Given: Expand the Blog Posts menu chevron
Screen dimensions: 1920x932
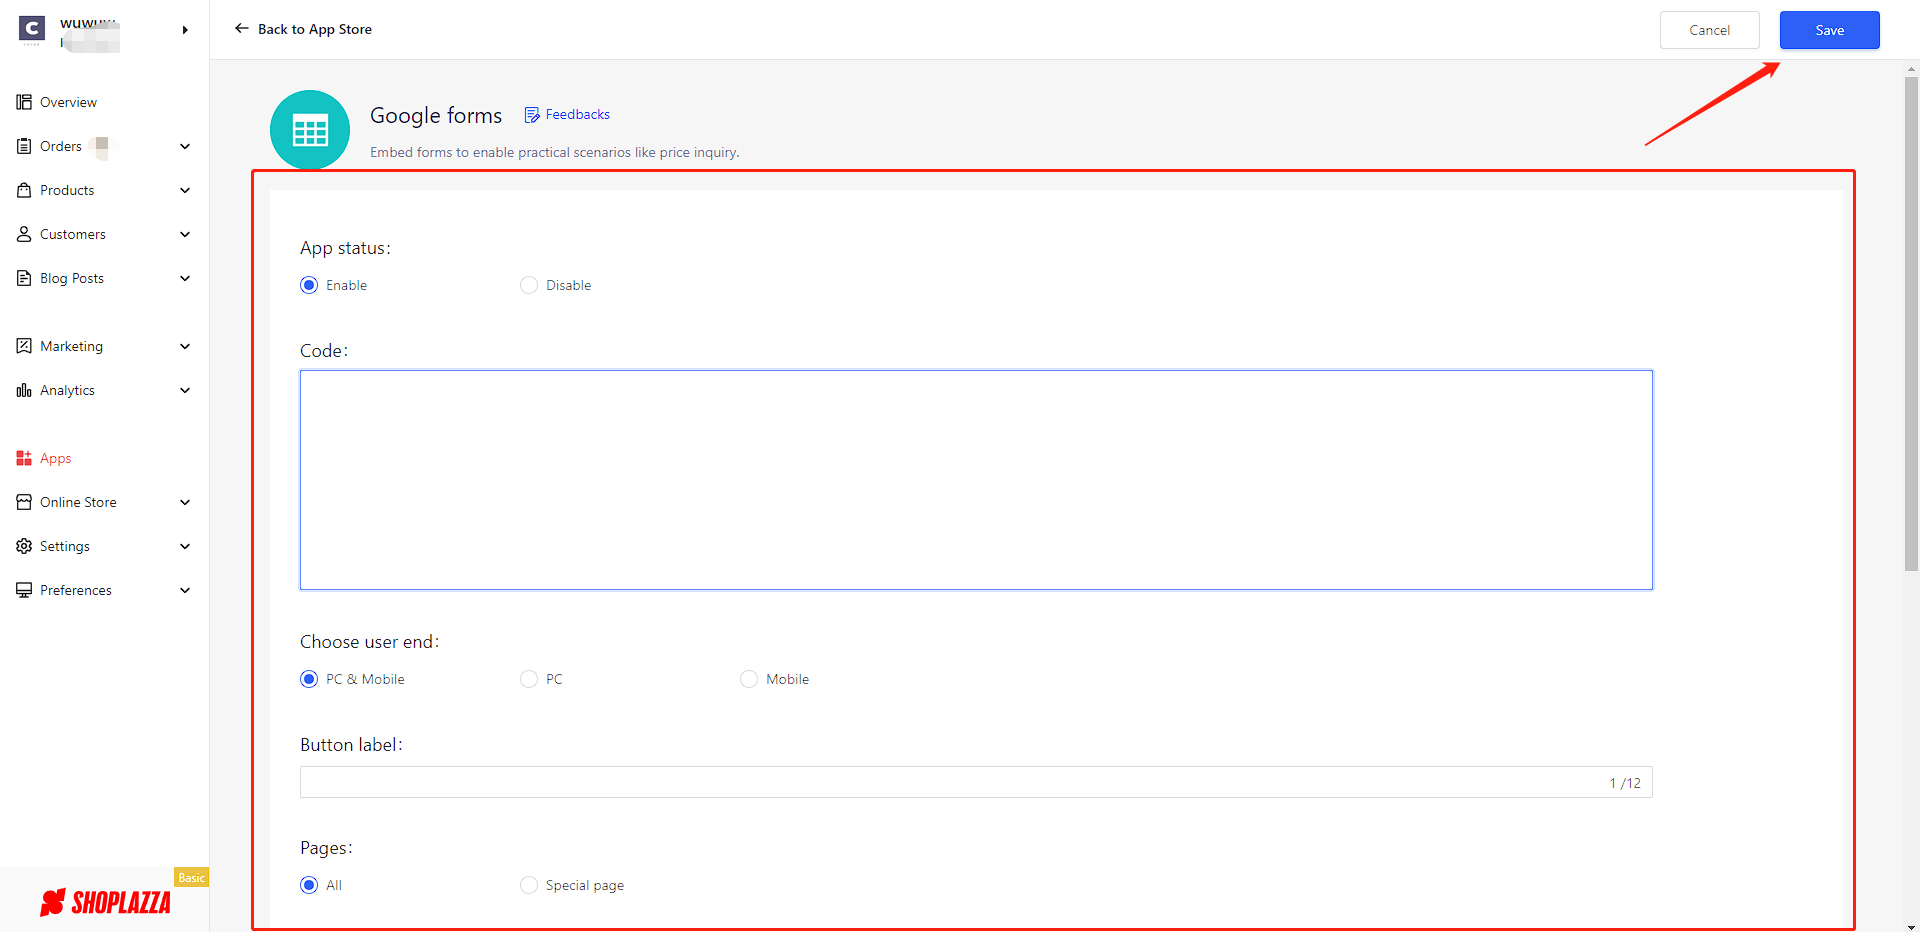Looking at the screenshot, I should pos(185,278).
